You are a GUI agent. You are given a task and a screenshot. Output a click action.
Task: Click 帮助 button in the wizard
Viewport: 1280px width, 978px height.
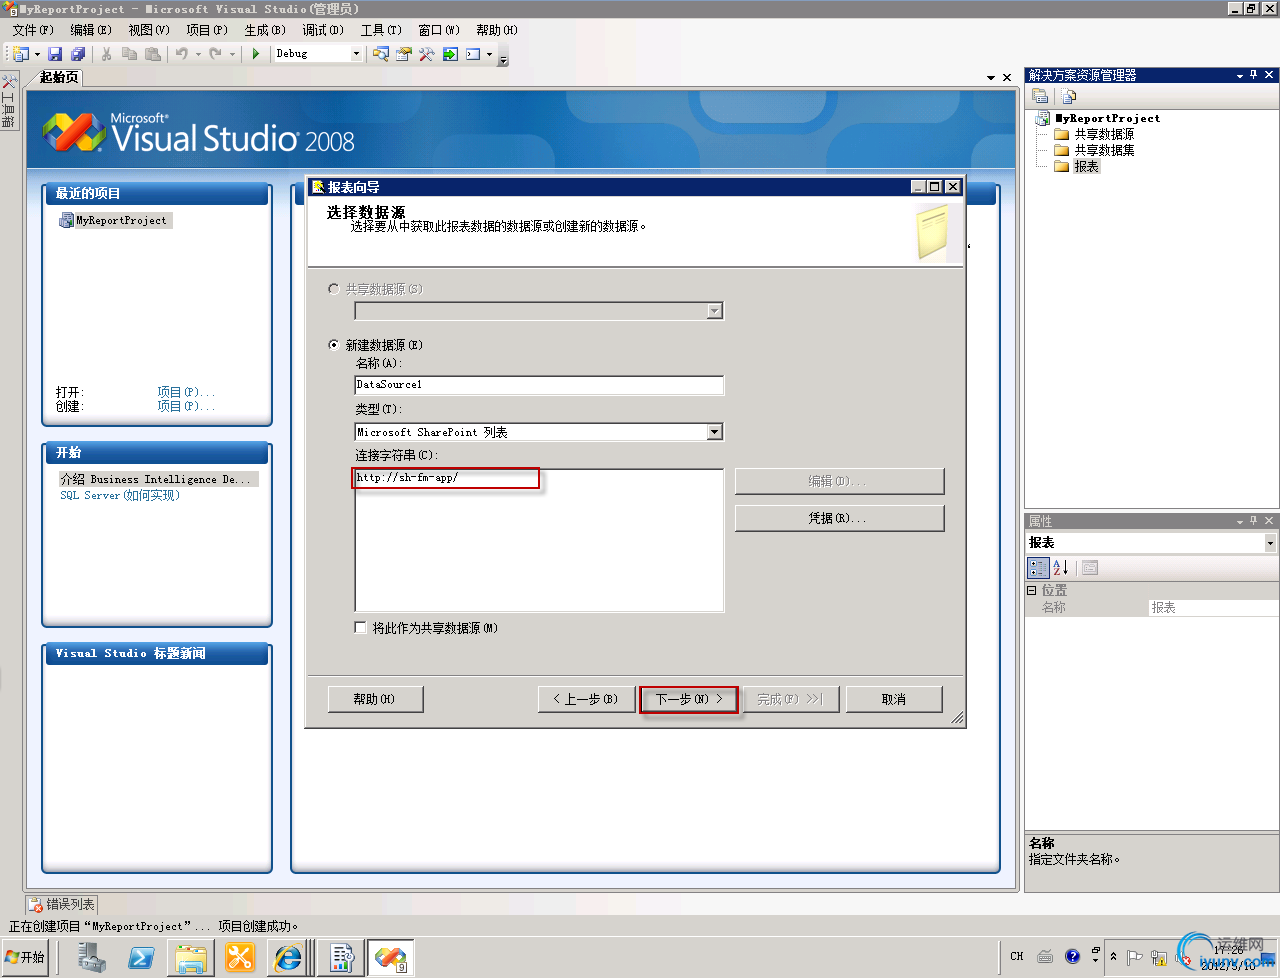tap(375, 699)
